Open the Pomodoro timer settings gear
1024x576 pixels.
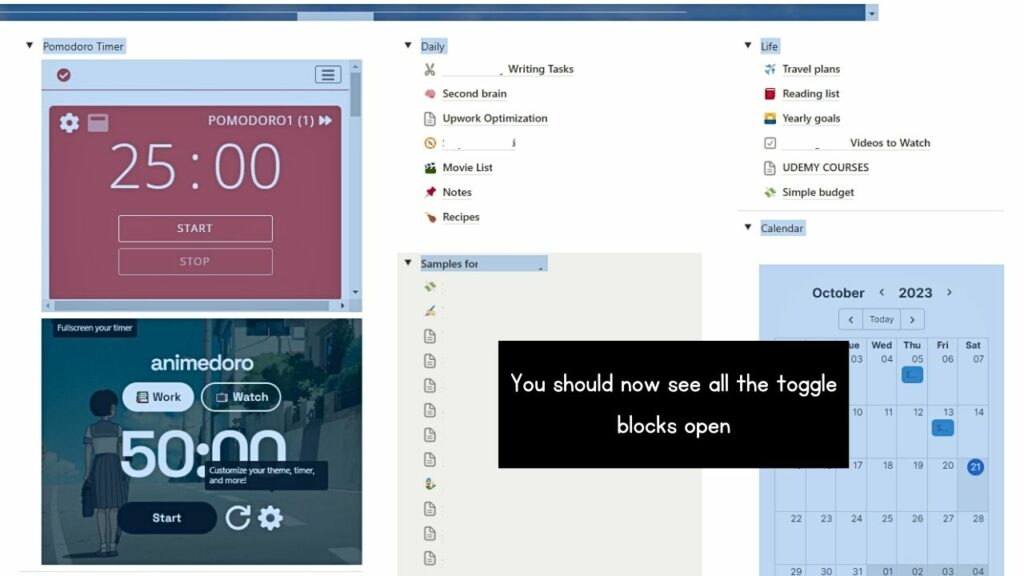click(x=70, y=122)
